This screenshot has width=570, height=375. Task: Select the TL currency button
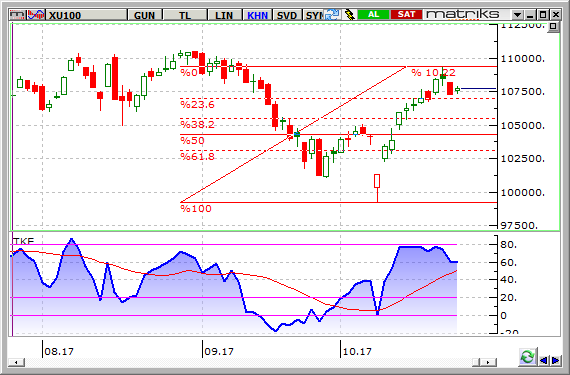point(185,15)
